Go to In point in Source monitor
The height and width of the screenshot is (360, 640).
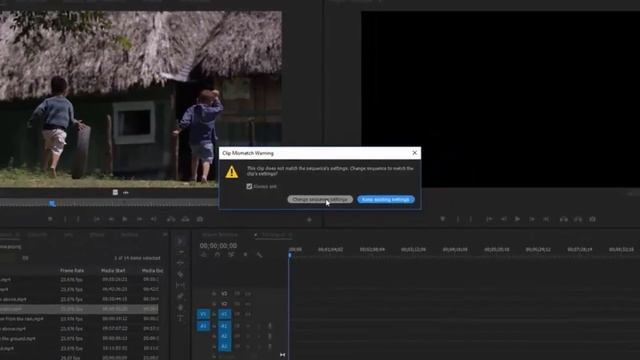pos(97,219)
